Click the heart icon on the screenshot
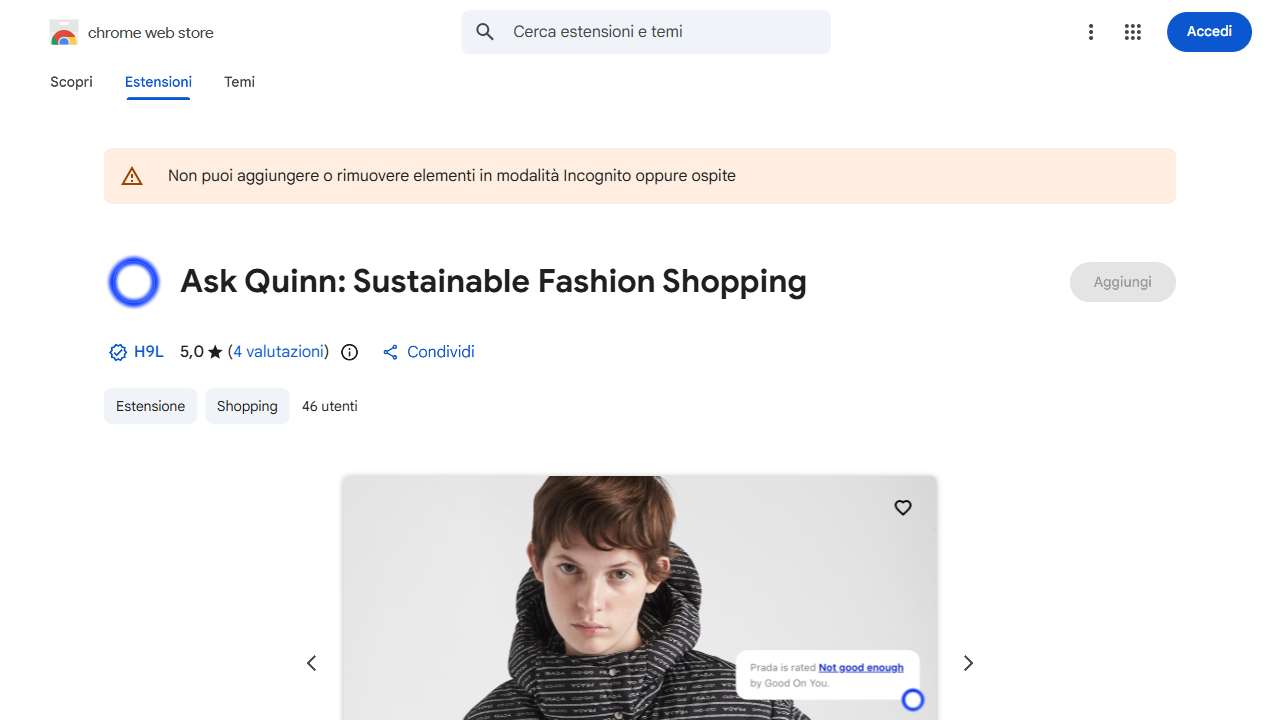Screen dimensions: 1280x720 pyautogui.click(x=902, y=508)
